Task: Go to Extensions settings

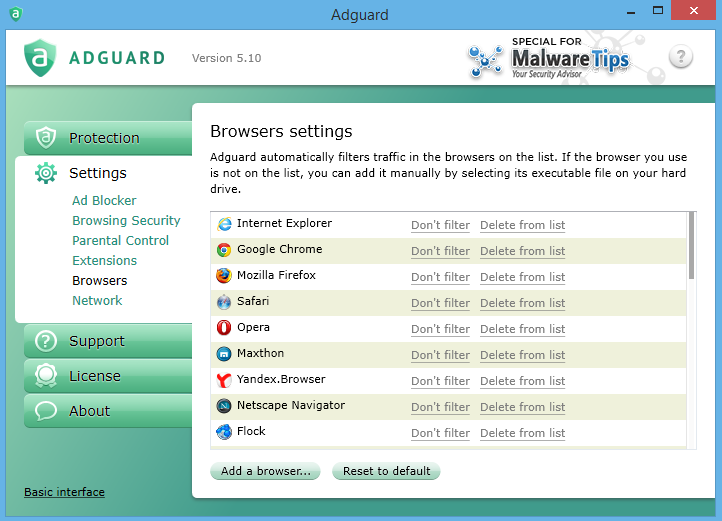Action: (x=105, y=261)
